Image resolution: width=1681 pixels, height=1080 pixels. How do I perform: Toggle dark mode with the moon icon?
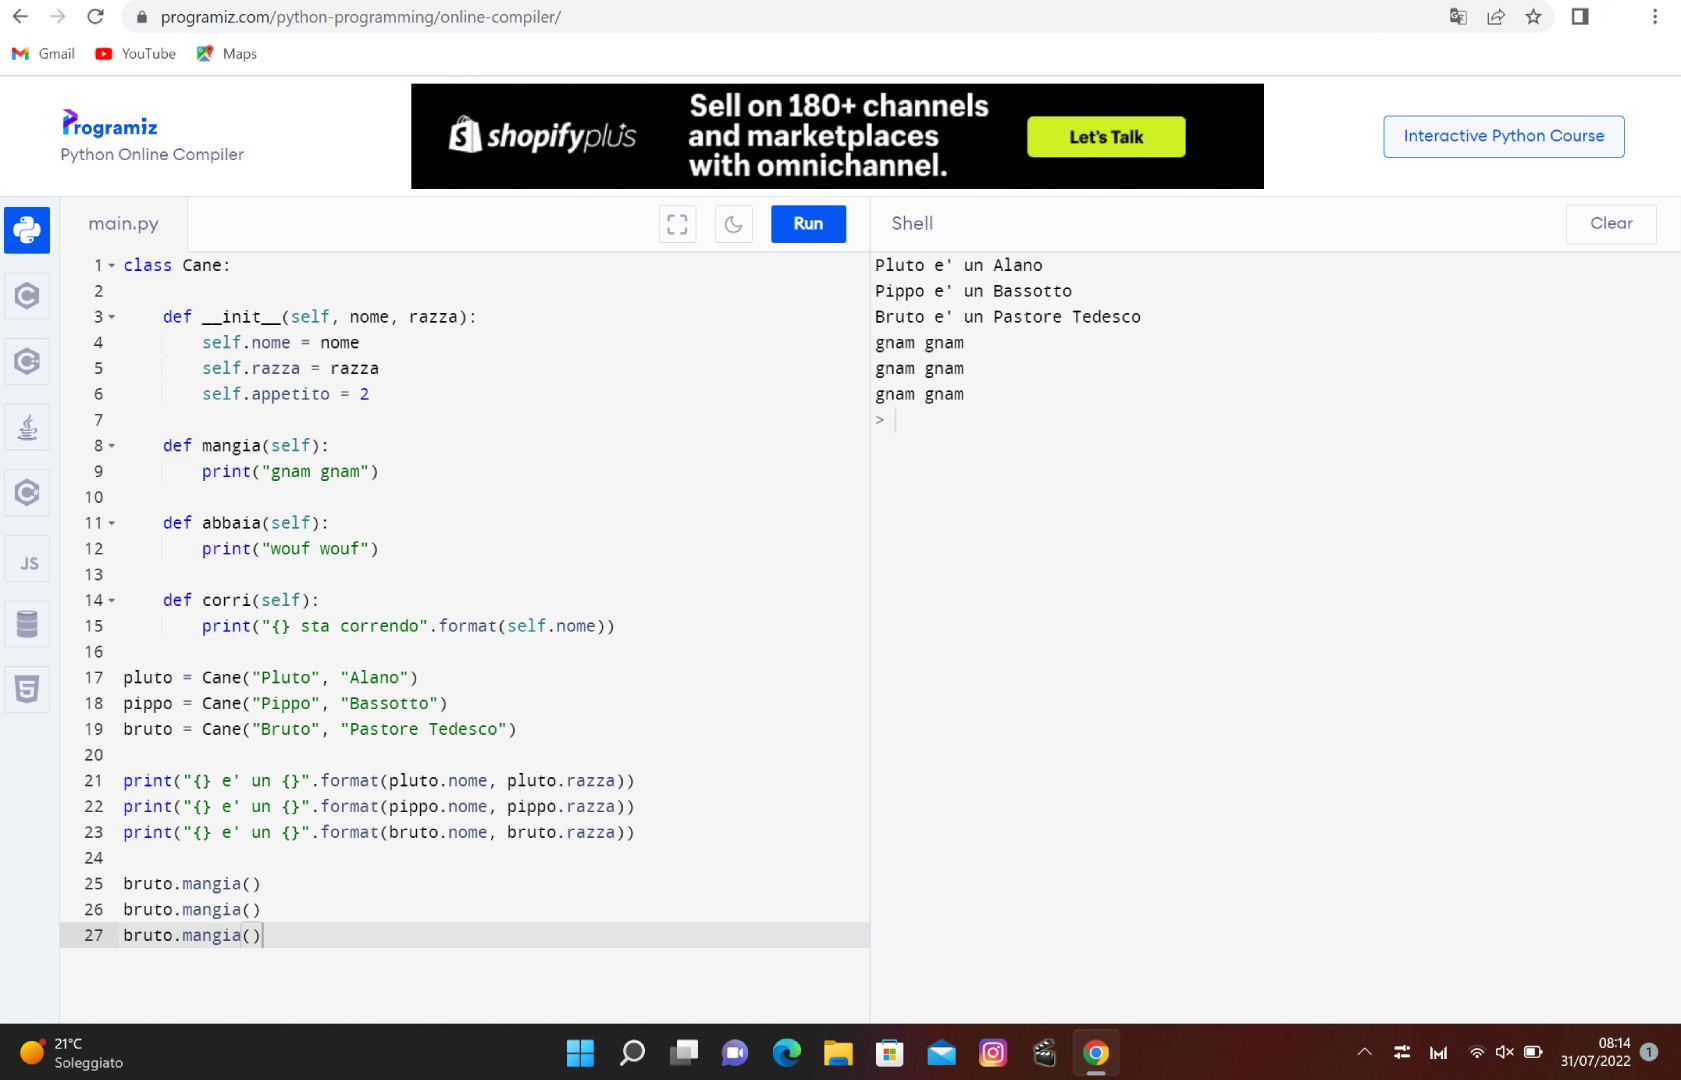point(733,224)
